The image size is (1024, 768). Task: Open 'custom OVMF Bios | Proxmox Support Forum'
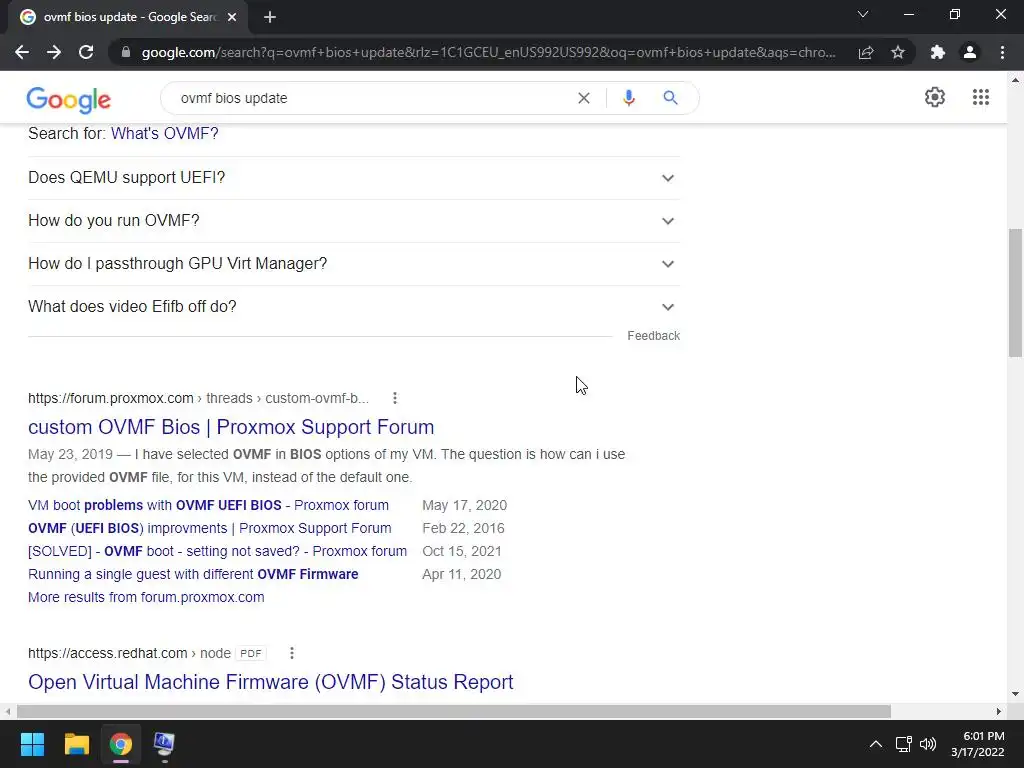click(x=231, y=427)
